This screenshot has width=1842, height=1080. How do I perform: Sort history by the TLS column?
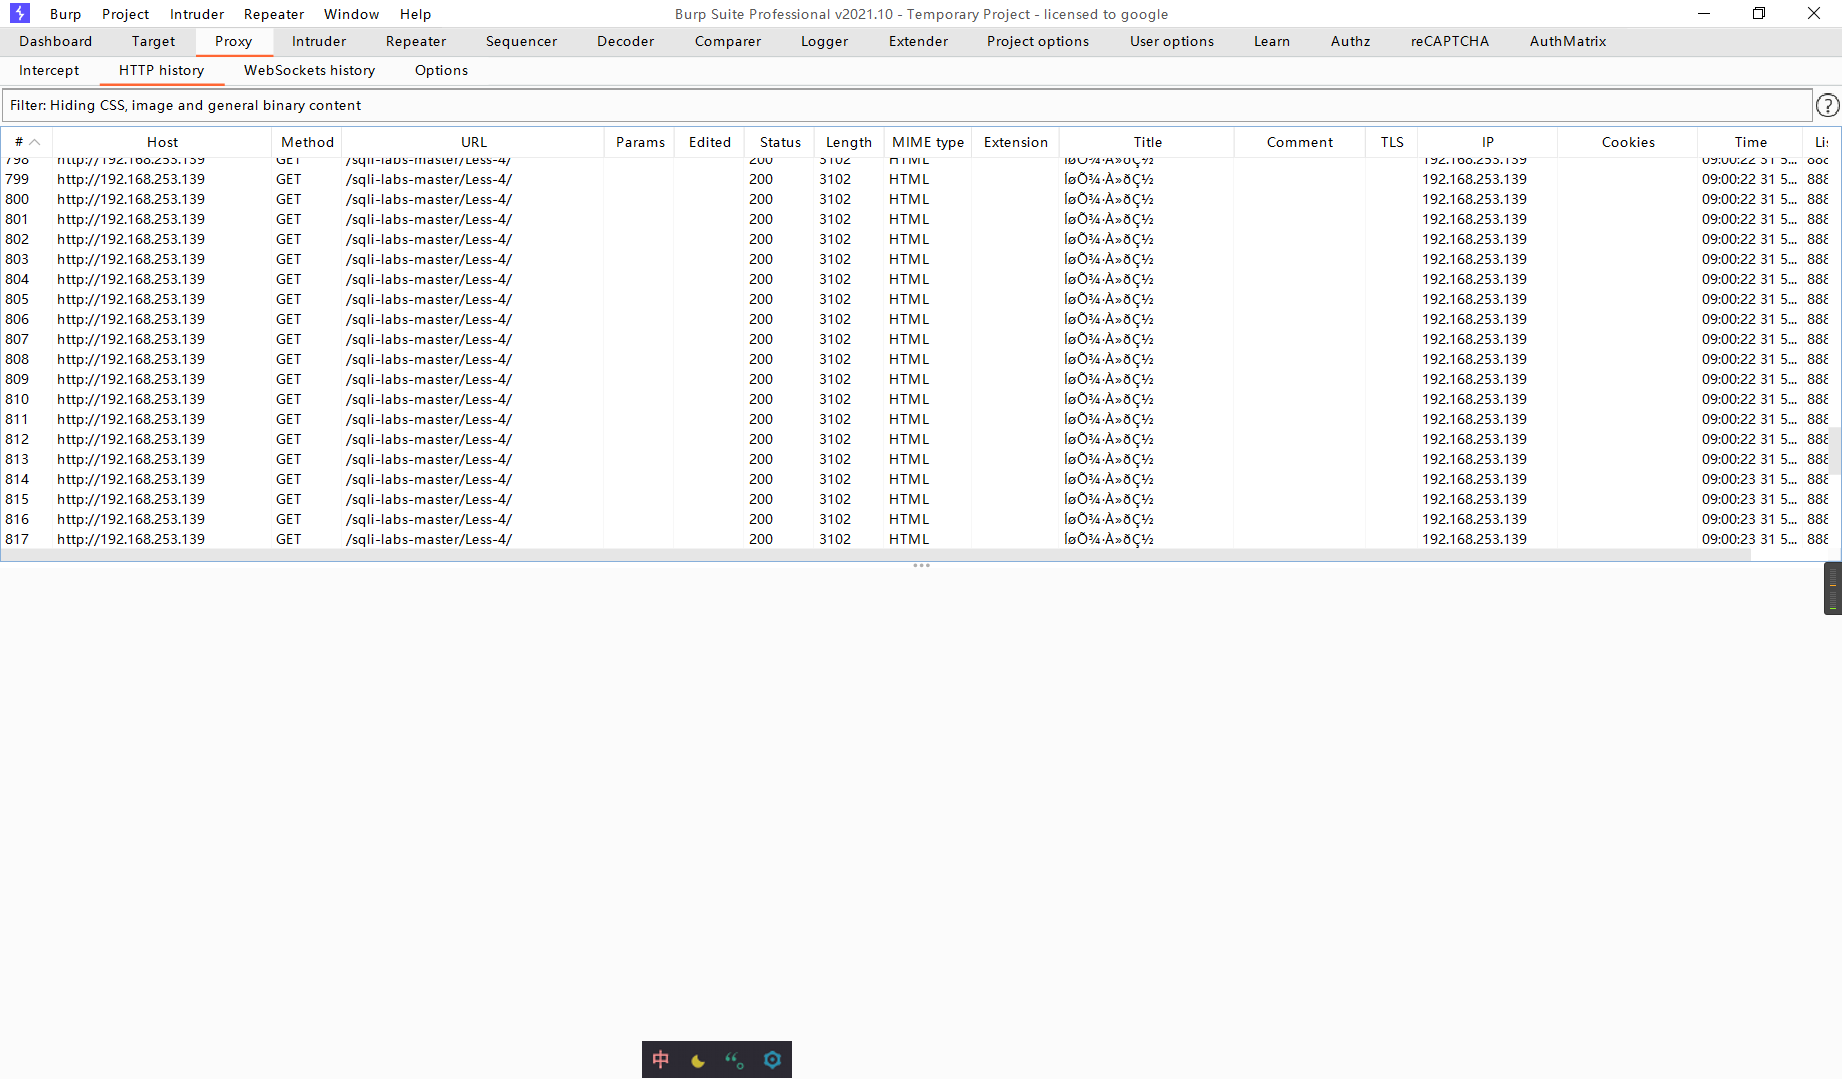tap(1392, 142)
